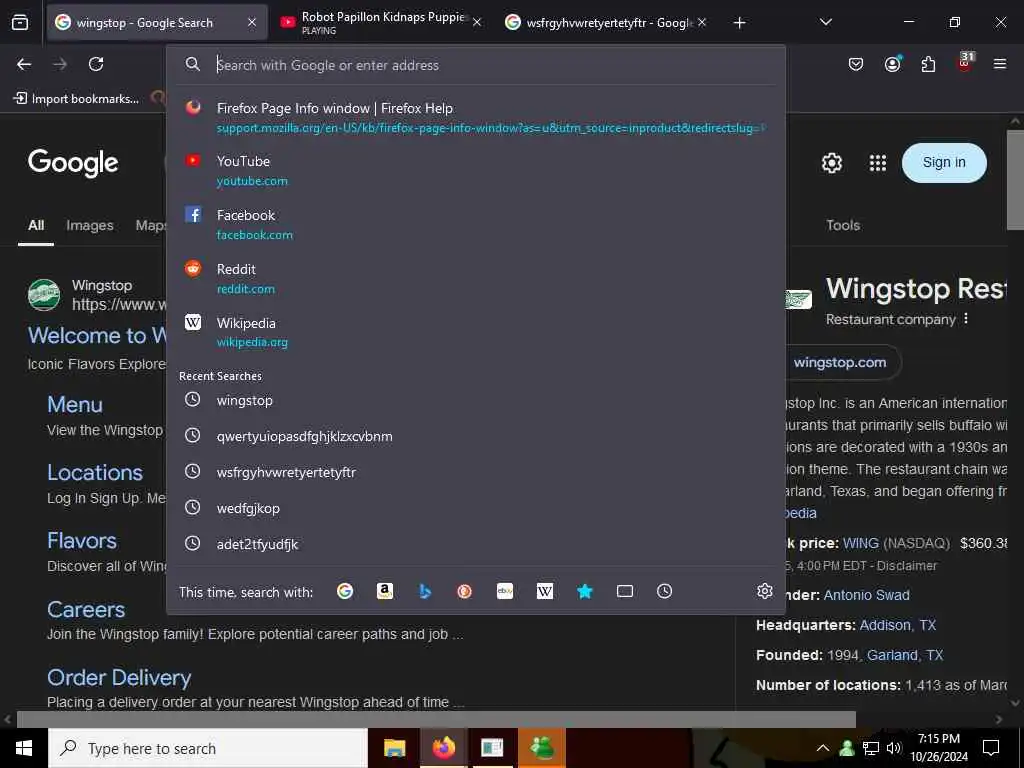Select the All results tab
Viewport: 1024px width, 768px height.
(x=36, y=225)
